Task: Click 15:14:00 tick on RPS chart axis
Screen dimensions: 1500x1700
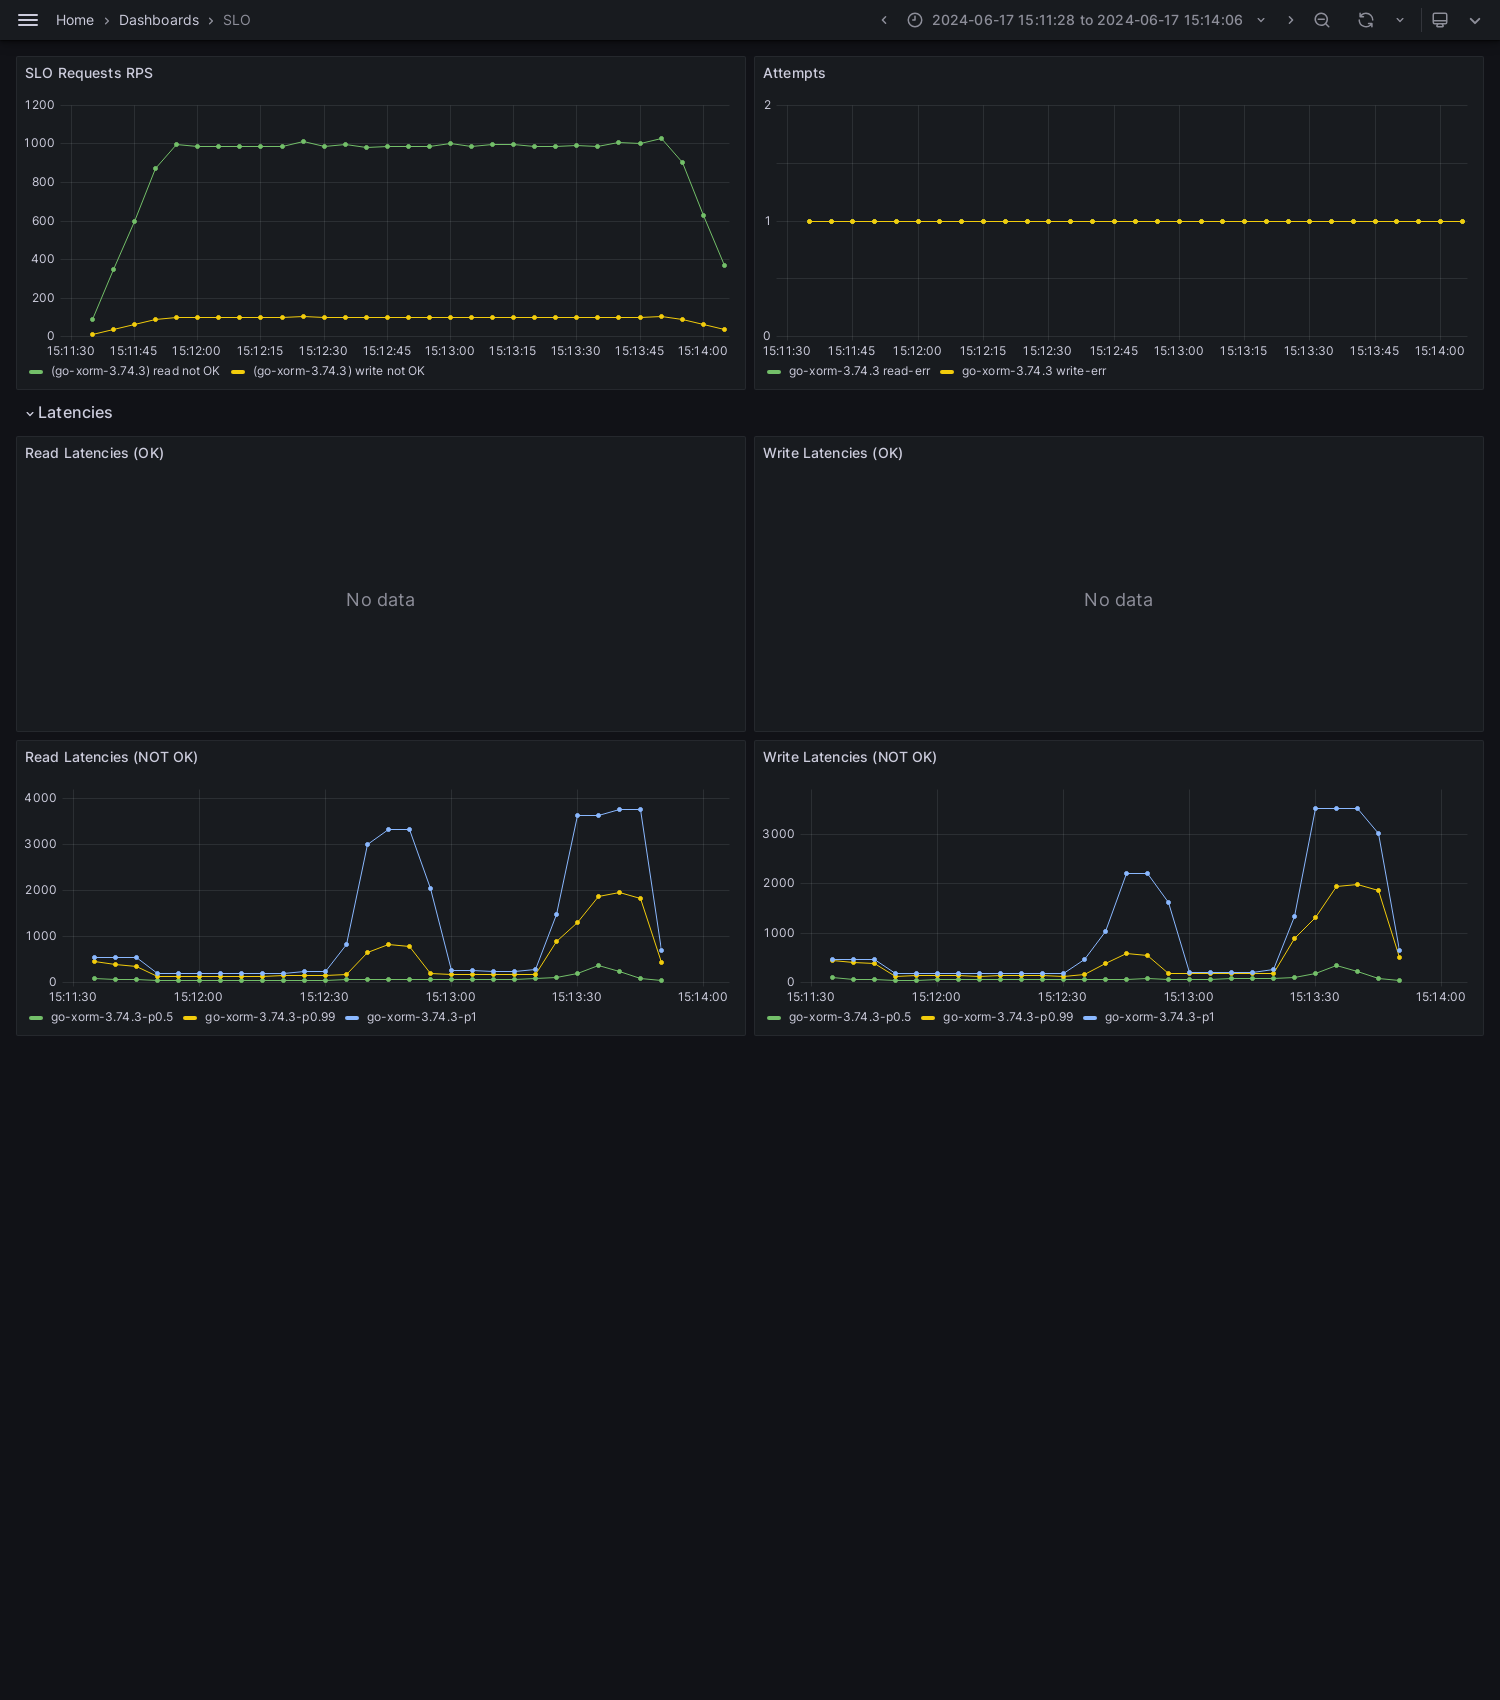Action: pos(703,351)
